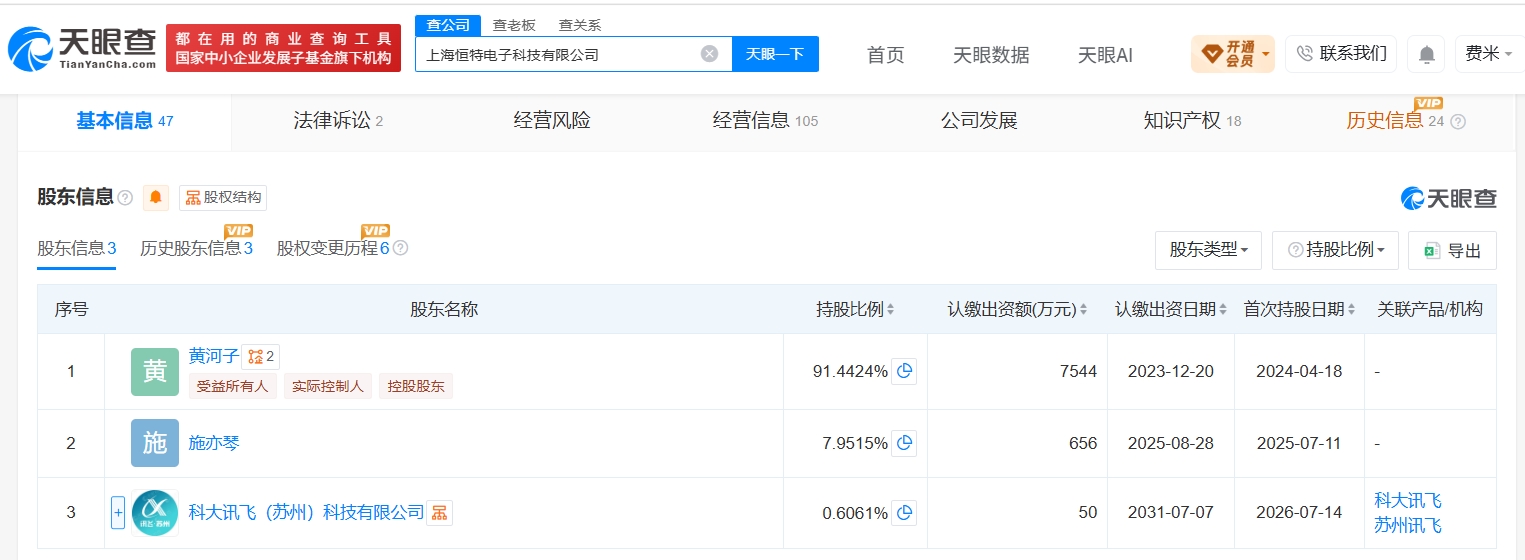Click the notification bell icon in header

coord(1426,54)
